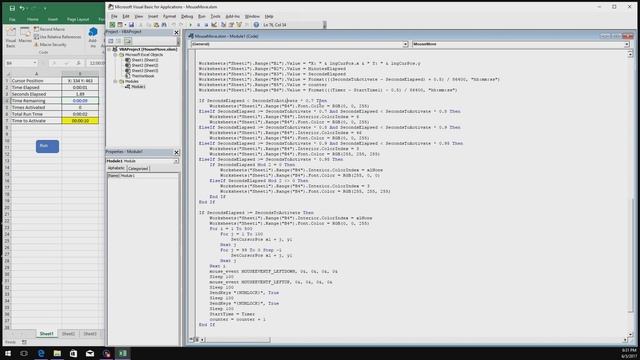The image size is (640, 360).
Task: Open Object Browser via toolbar icon
Action: [239, 25]
